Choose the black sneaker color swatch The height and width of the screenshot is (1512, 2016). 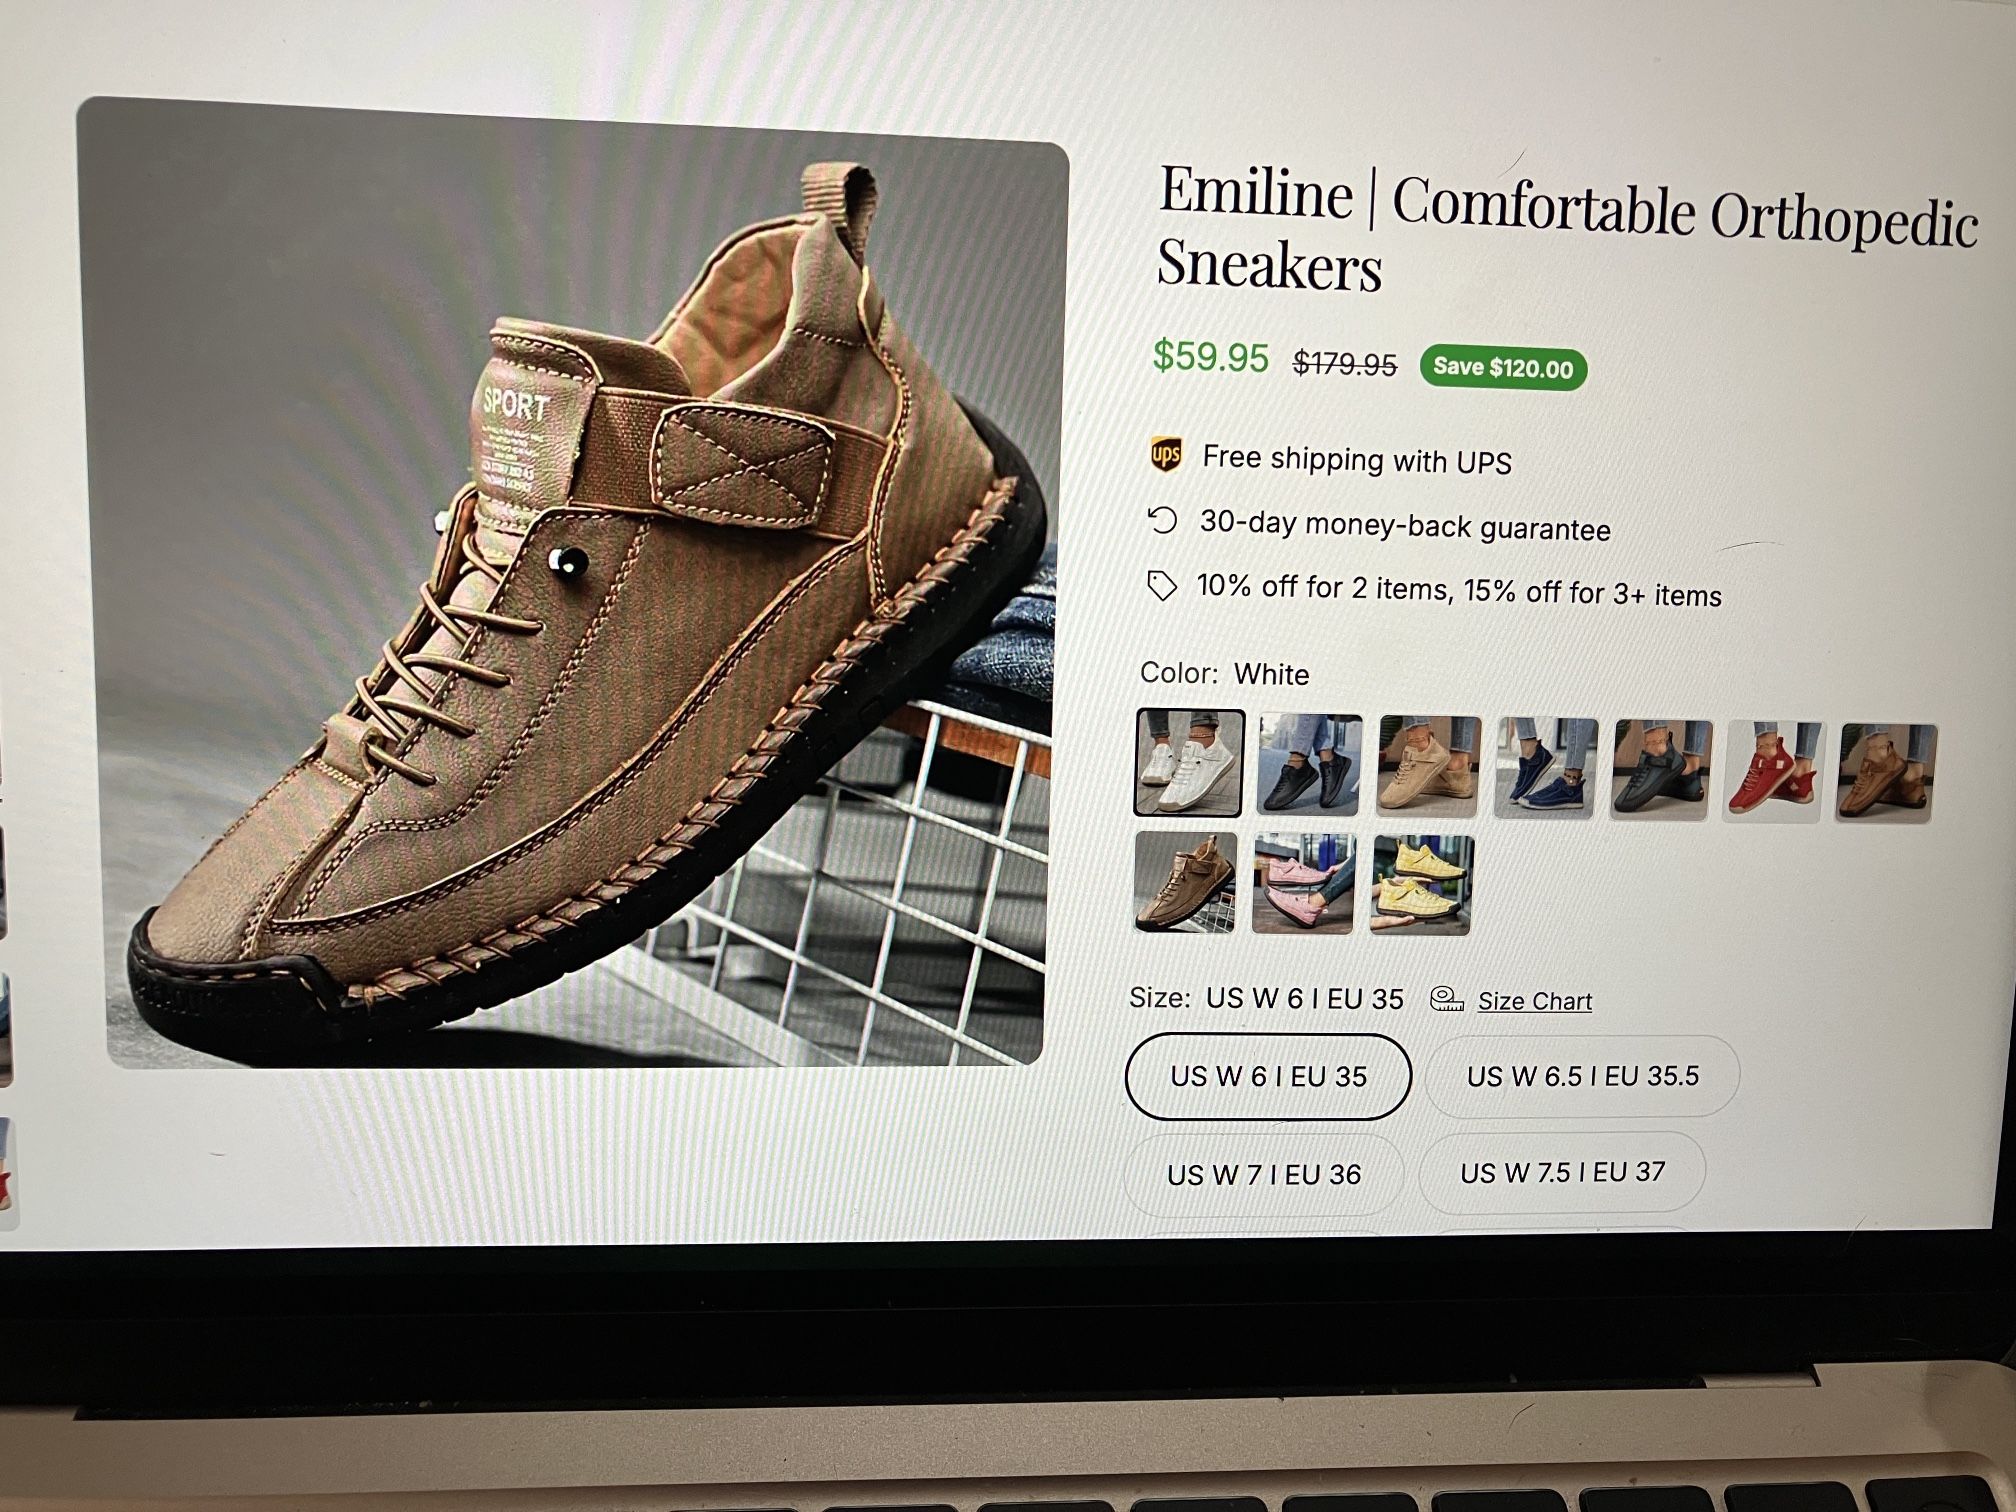[1309, 765]
